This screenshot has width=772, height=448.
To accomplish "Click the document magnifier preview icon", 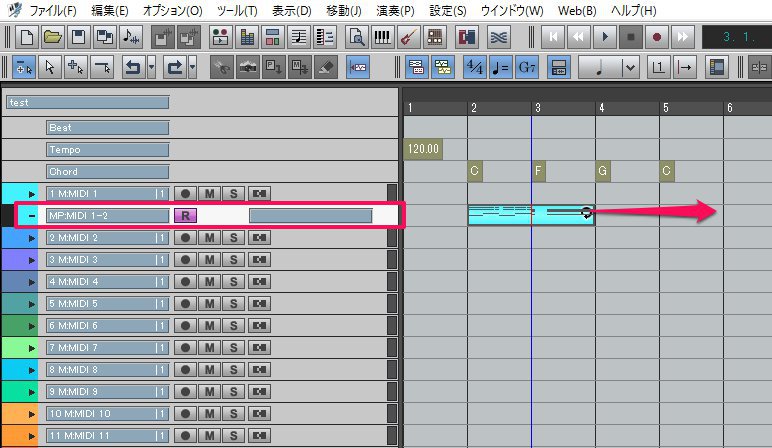I will (x=356, y=37).
